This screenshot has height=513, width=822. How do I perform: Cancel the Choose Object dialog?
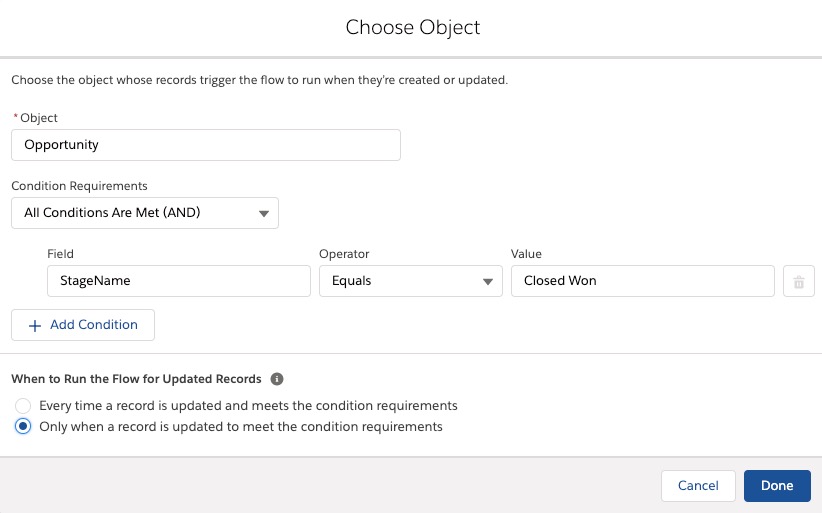pos(698,486)
